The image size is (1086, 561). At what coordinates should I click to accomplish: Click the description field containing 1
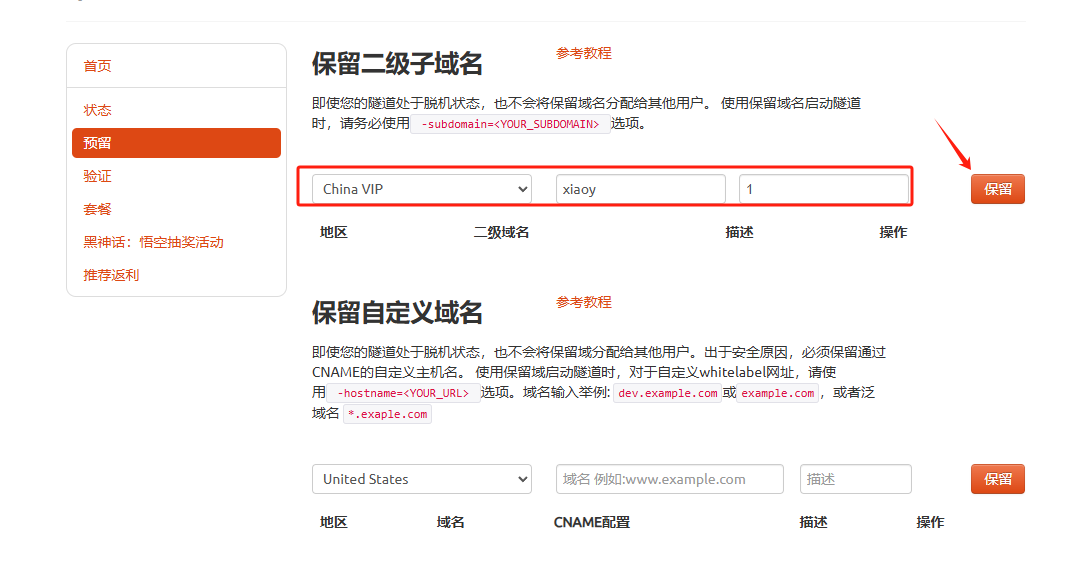[x=824, y=189]
